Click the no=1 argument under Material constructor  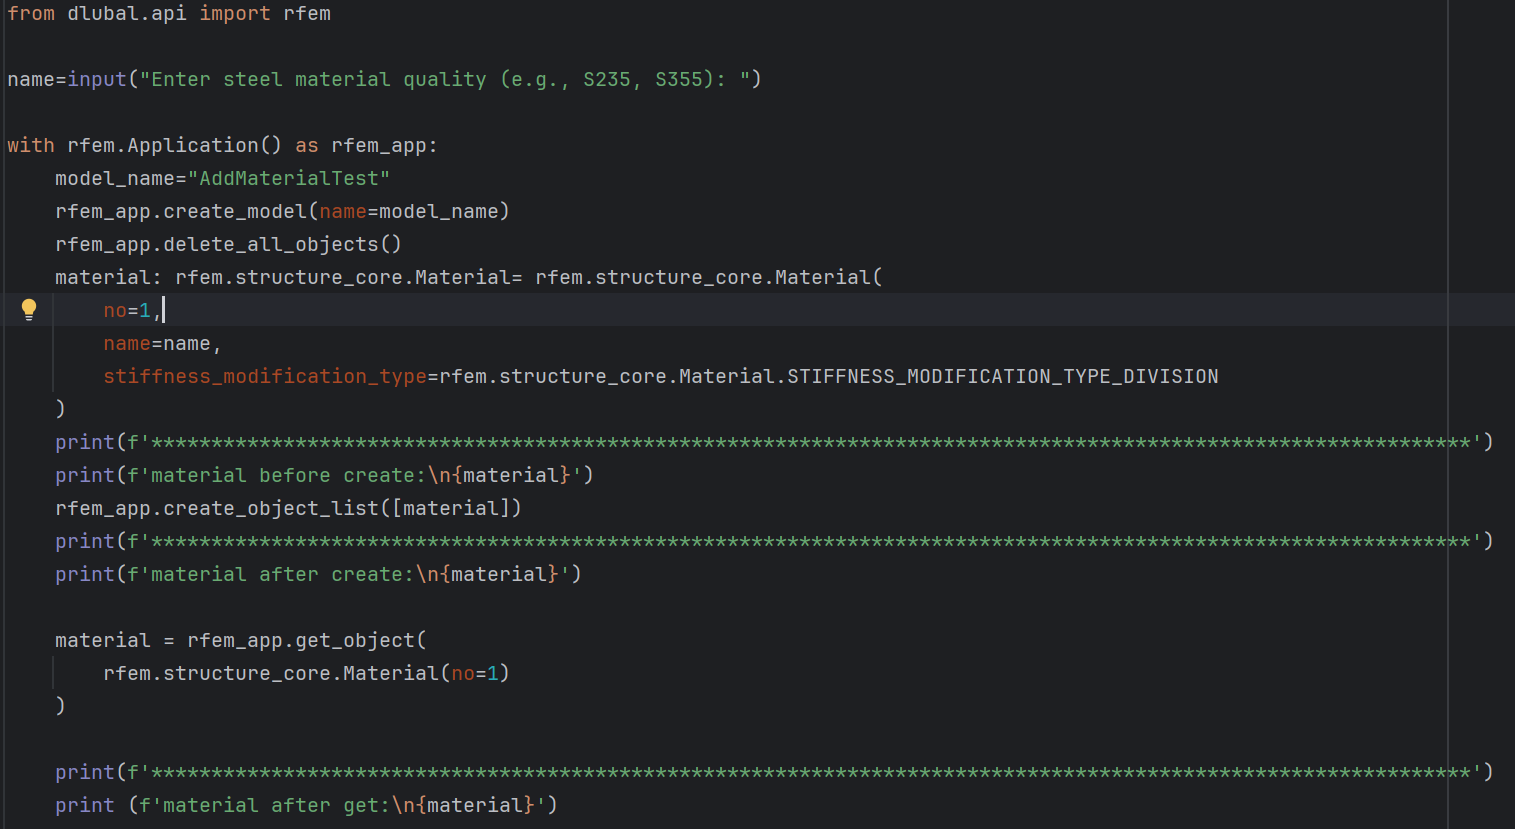coord(128,310)
